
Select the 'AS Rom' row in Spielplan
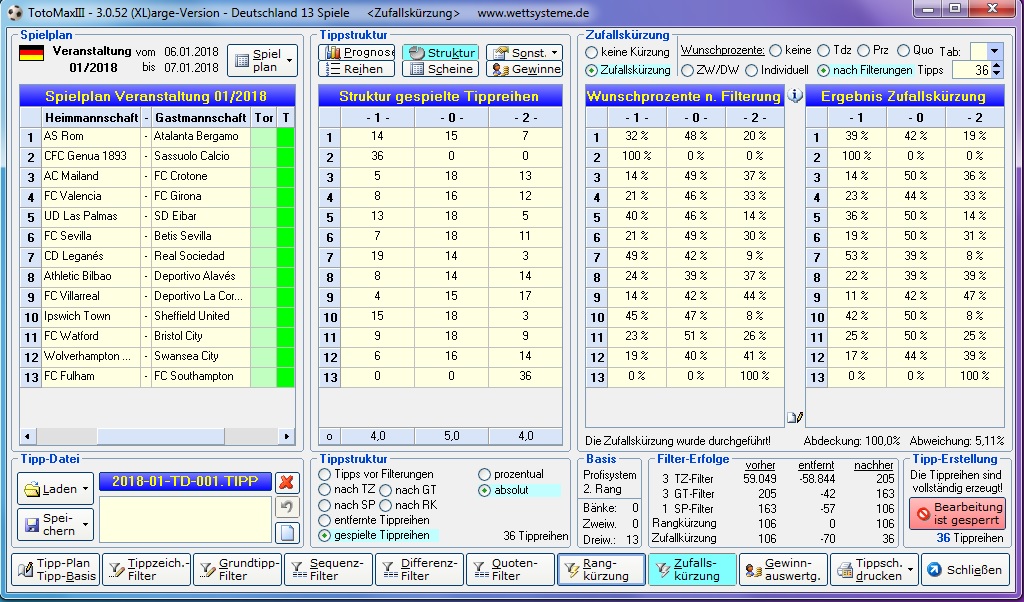click(x=157, y=136)
